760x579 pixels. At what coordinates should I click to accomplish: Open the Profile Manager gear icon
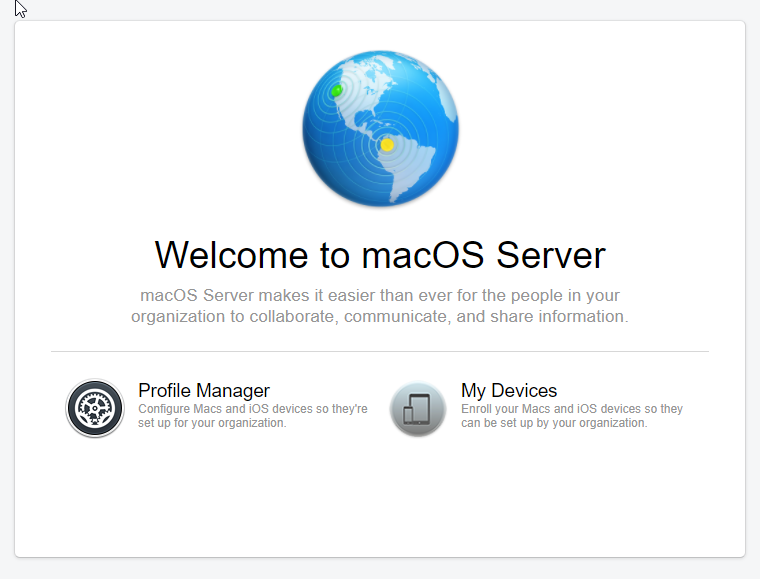tap(95, 408)
